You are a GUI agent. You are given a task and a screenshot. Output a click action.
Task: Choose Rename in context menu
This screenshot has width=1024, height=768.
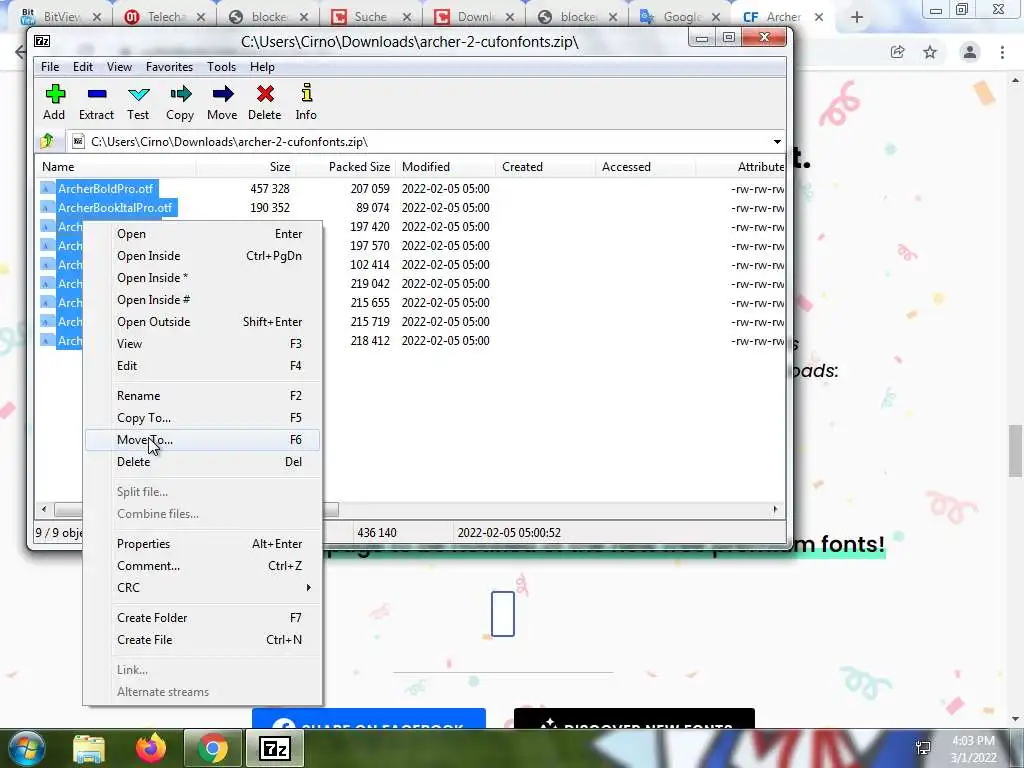[x=202, y=396]
